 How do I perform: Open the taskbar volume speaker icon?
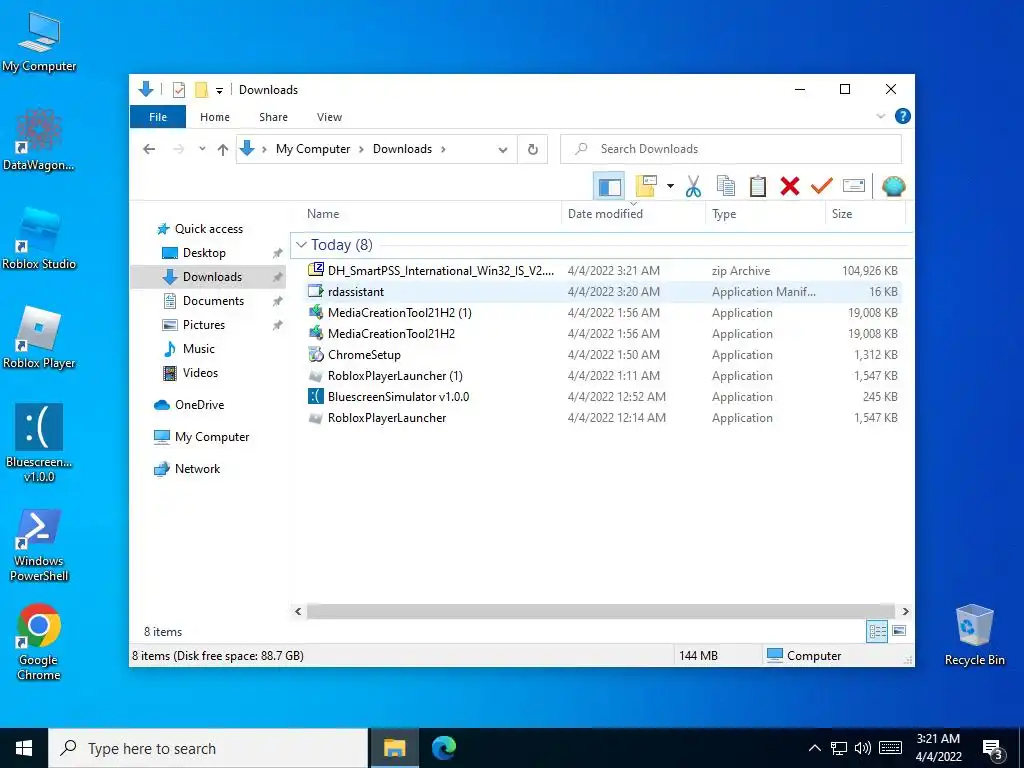point(863,748)
